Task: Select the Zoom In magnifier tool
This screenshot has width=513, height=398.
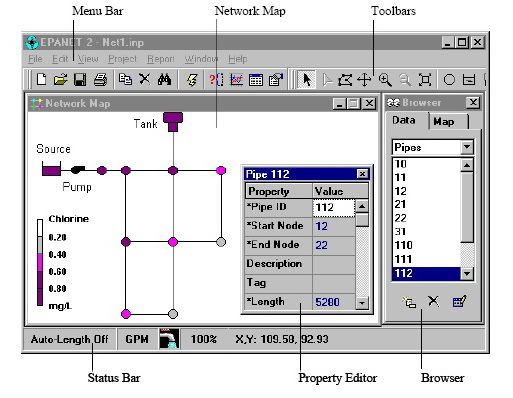Action: click(x=385, y=80)
